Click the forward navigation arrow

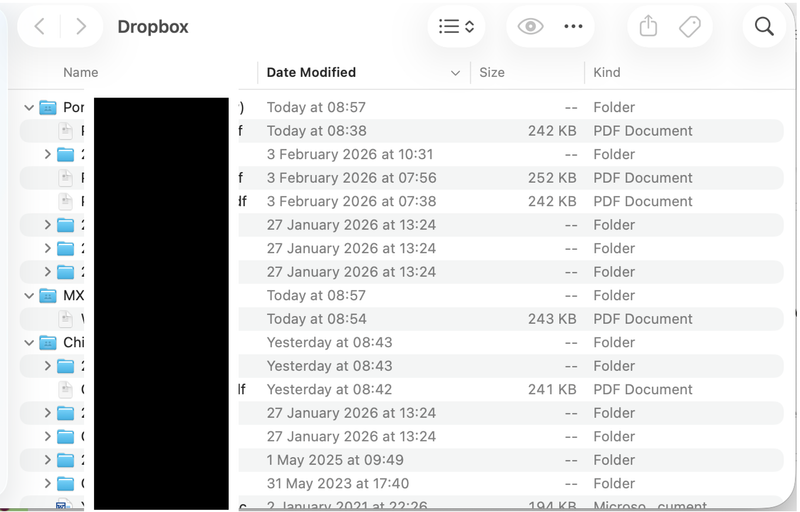(82, 27)
